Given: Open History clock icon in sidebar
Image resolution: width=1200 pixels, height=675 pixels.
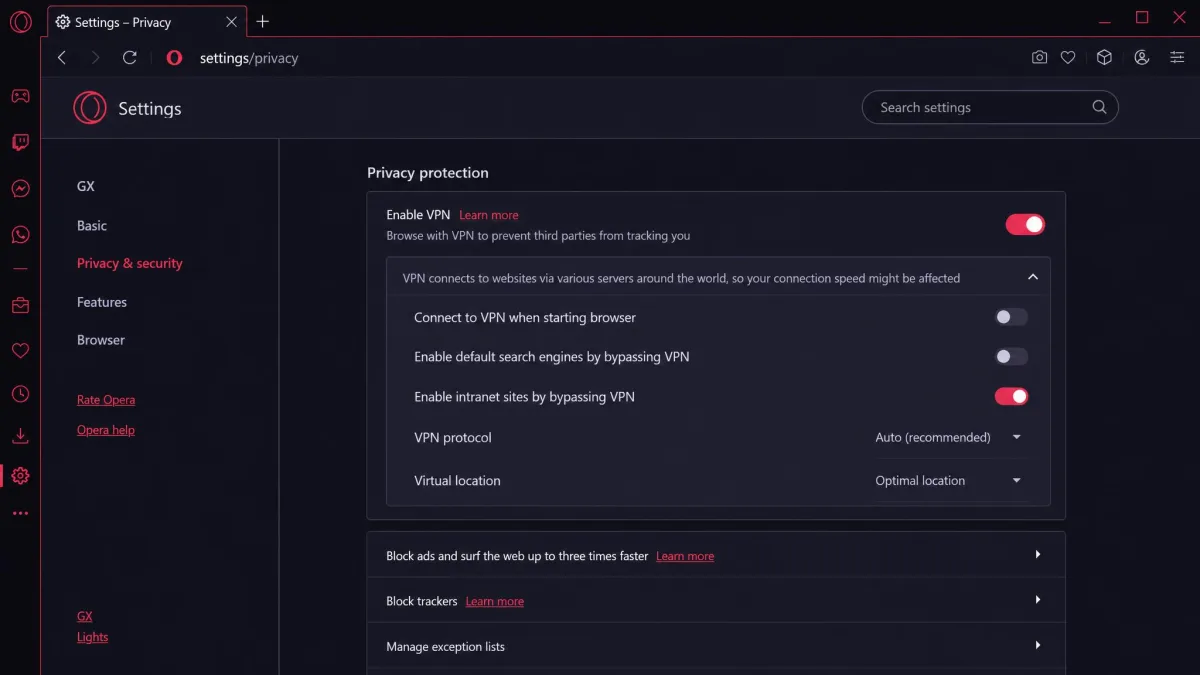Looking at the screenshot, I should coord(20,394).
